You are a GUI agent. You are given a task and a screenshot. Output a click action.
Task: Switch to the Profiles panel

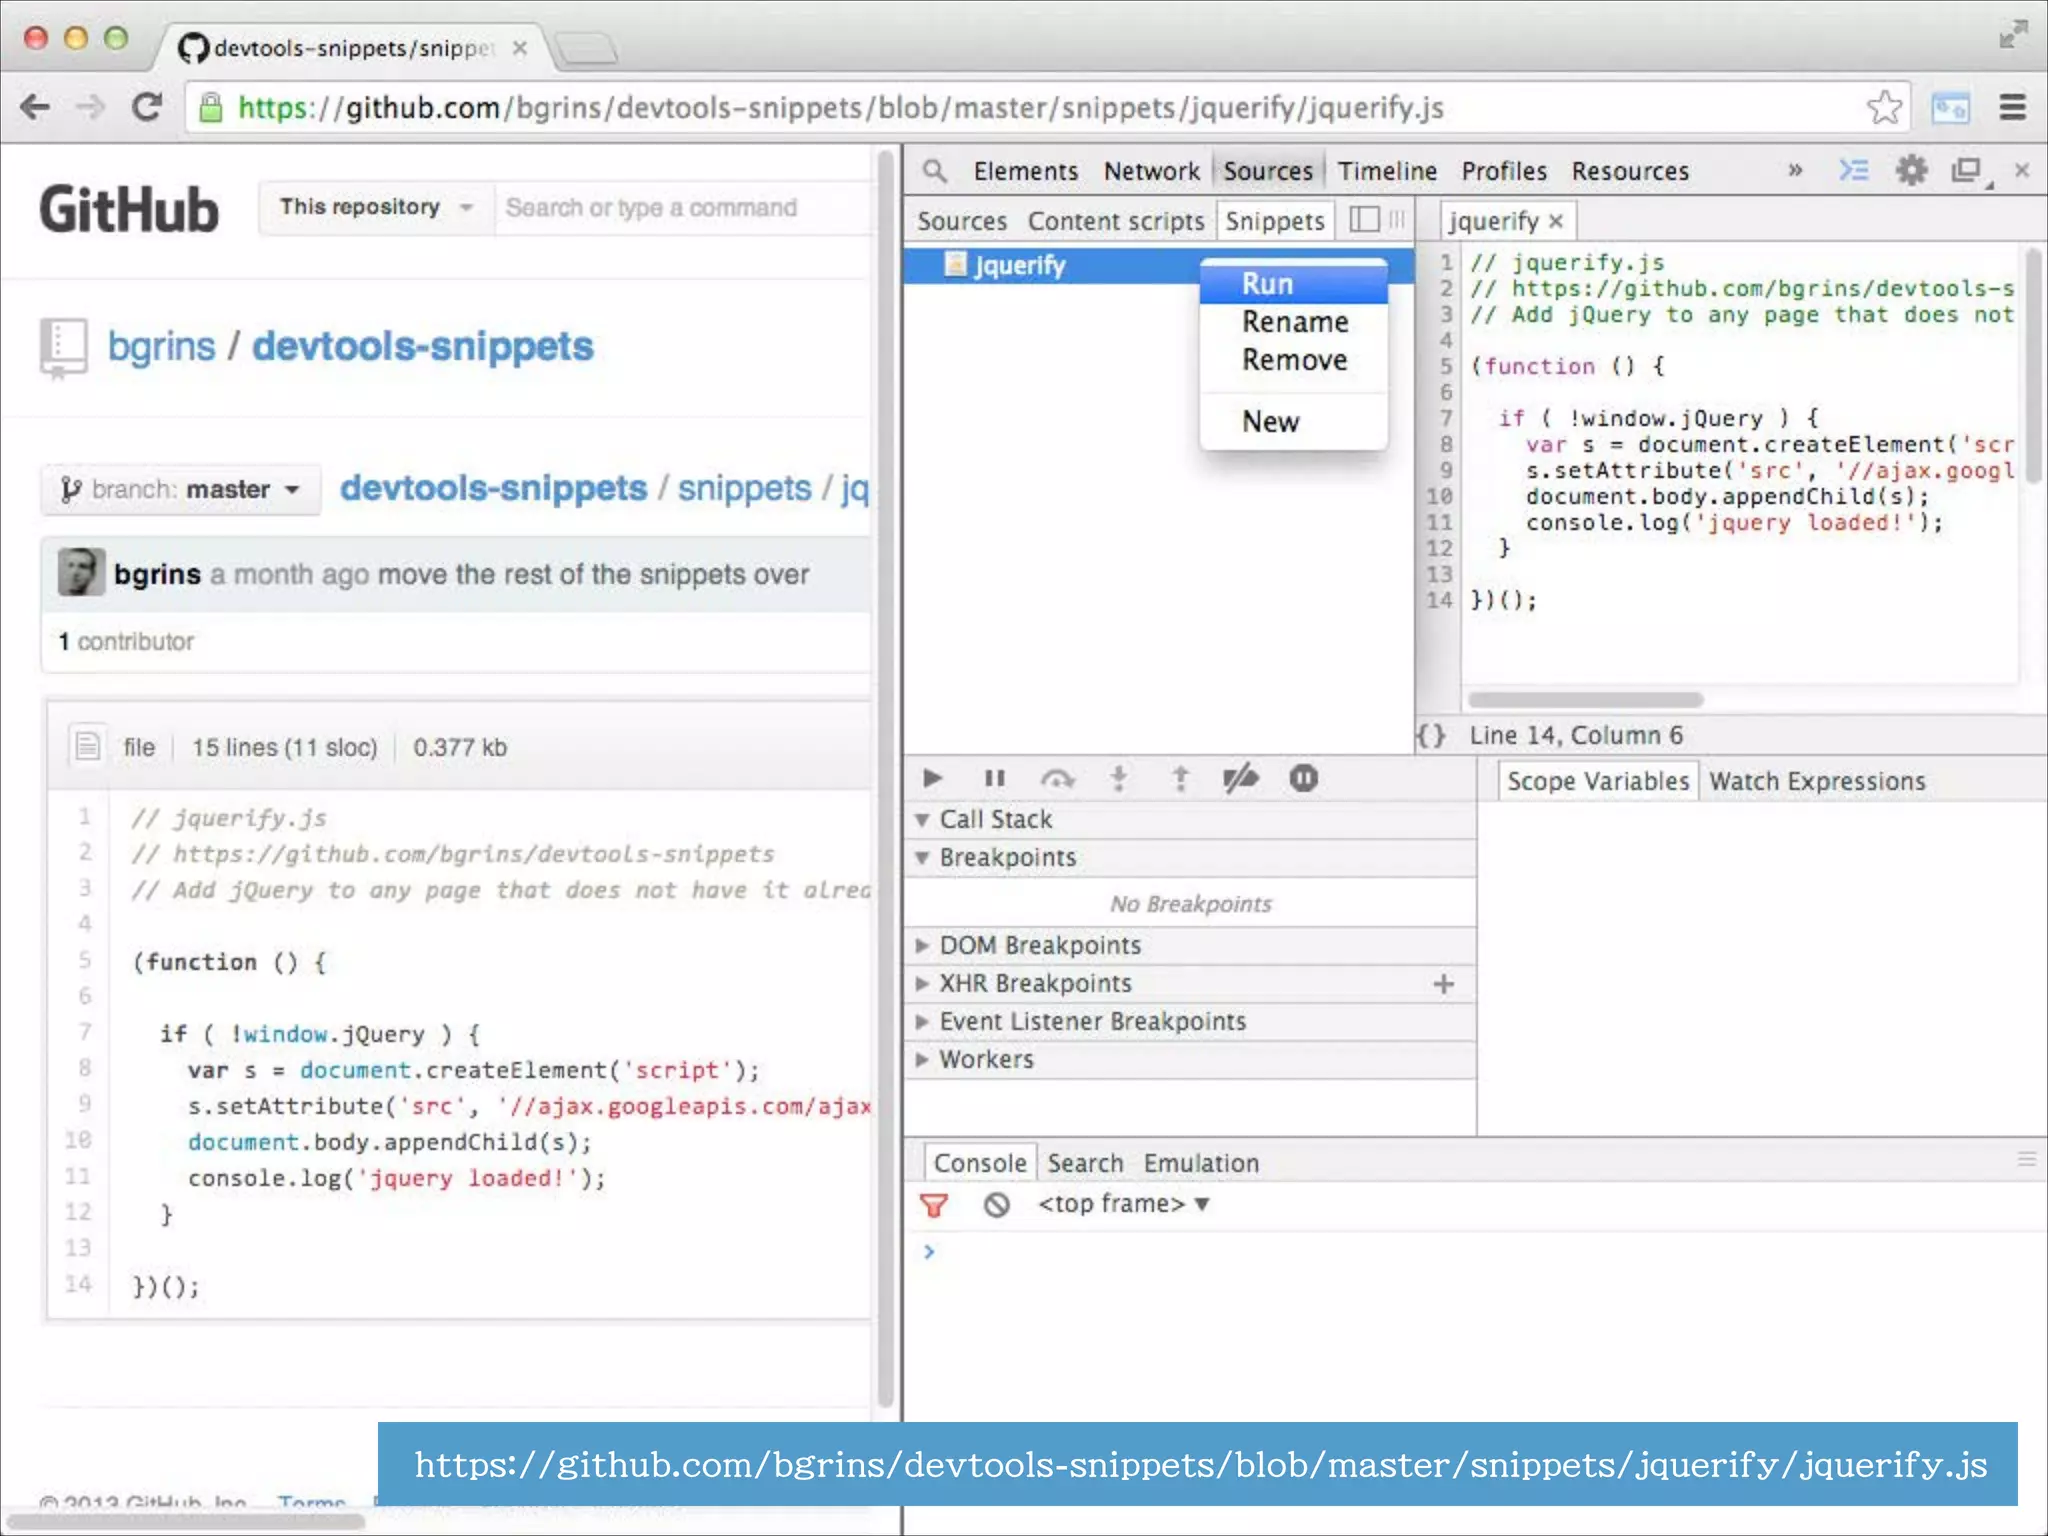point(1504,171)
